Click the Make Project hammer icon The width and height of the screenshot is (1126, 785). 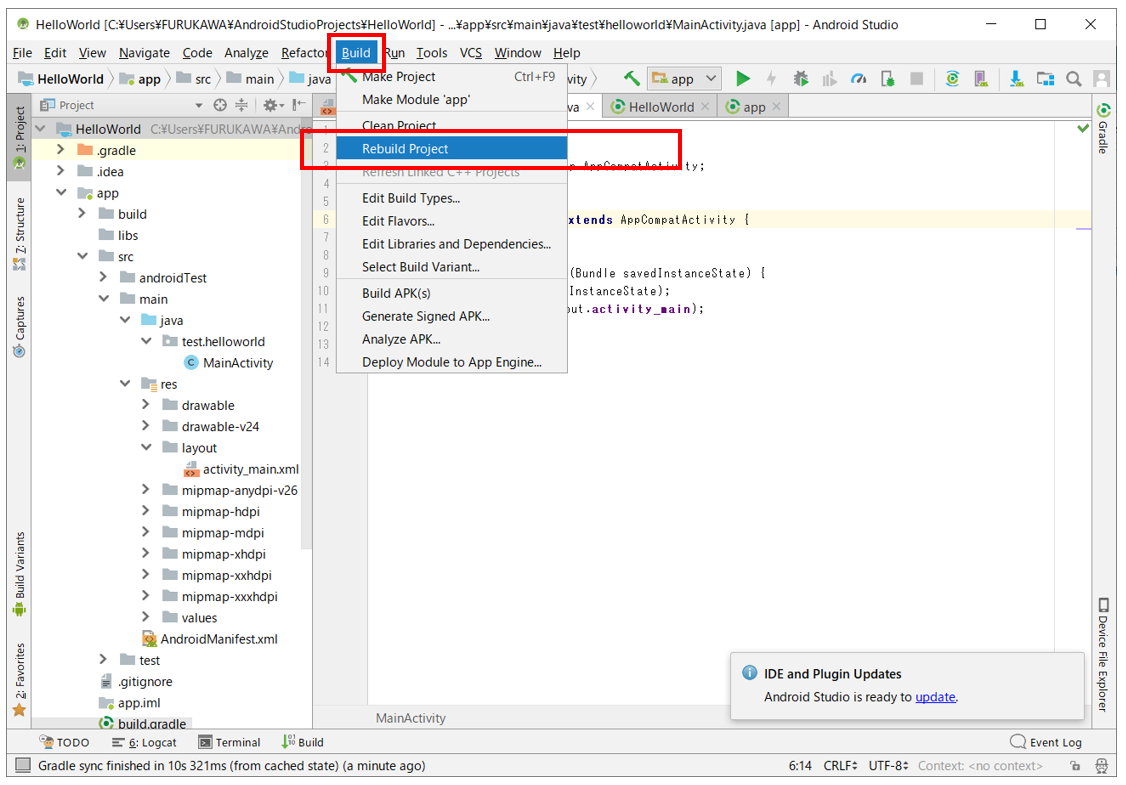(631, 78)
